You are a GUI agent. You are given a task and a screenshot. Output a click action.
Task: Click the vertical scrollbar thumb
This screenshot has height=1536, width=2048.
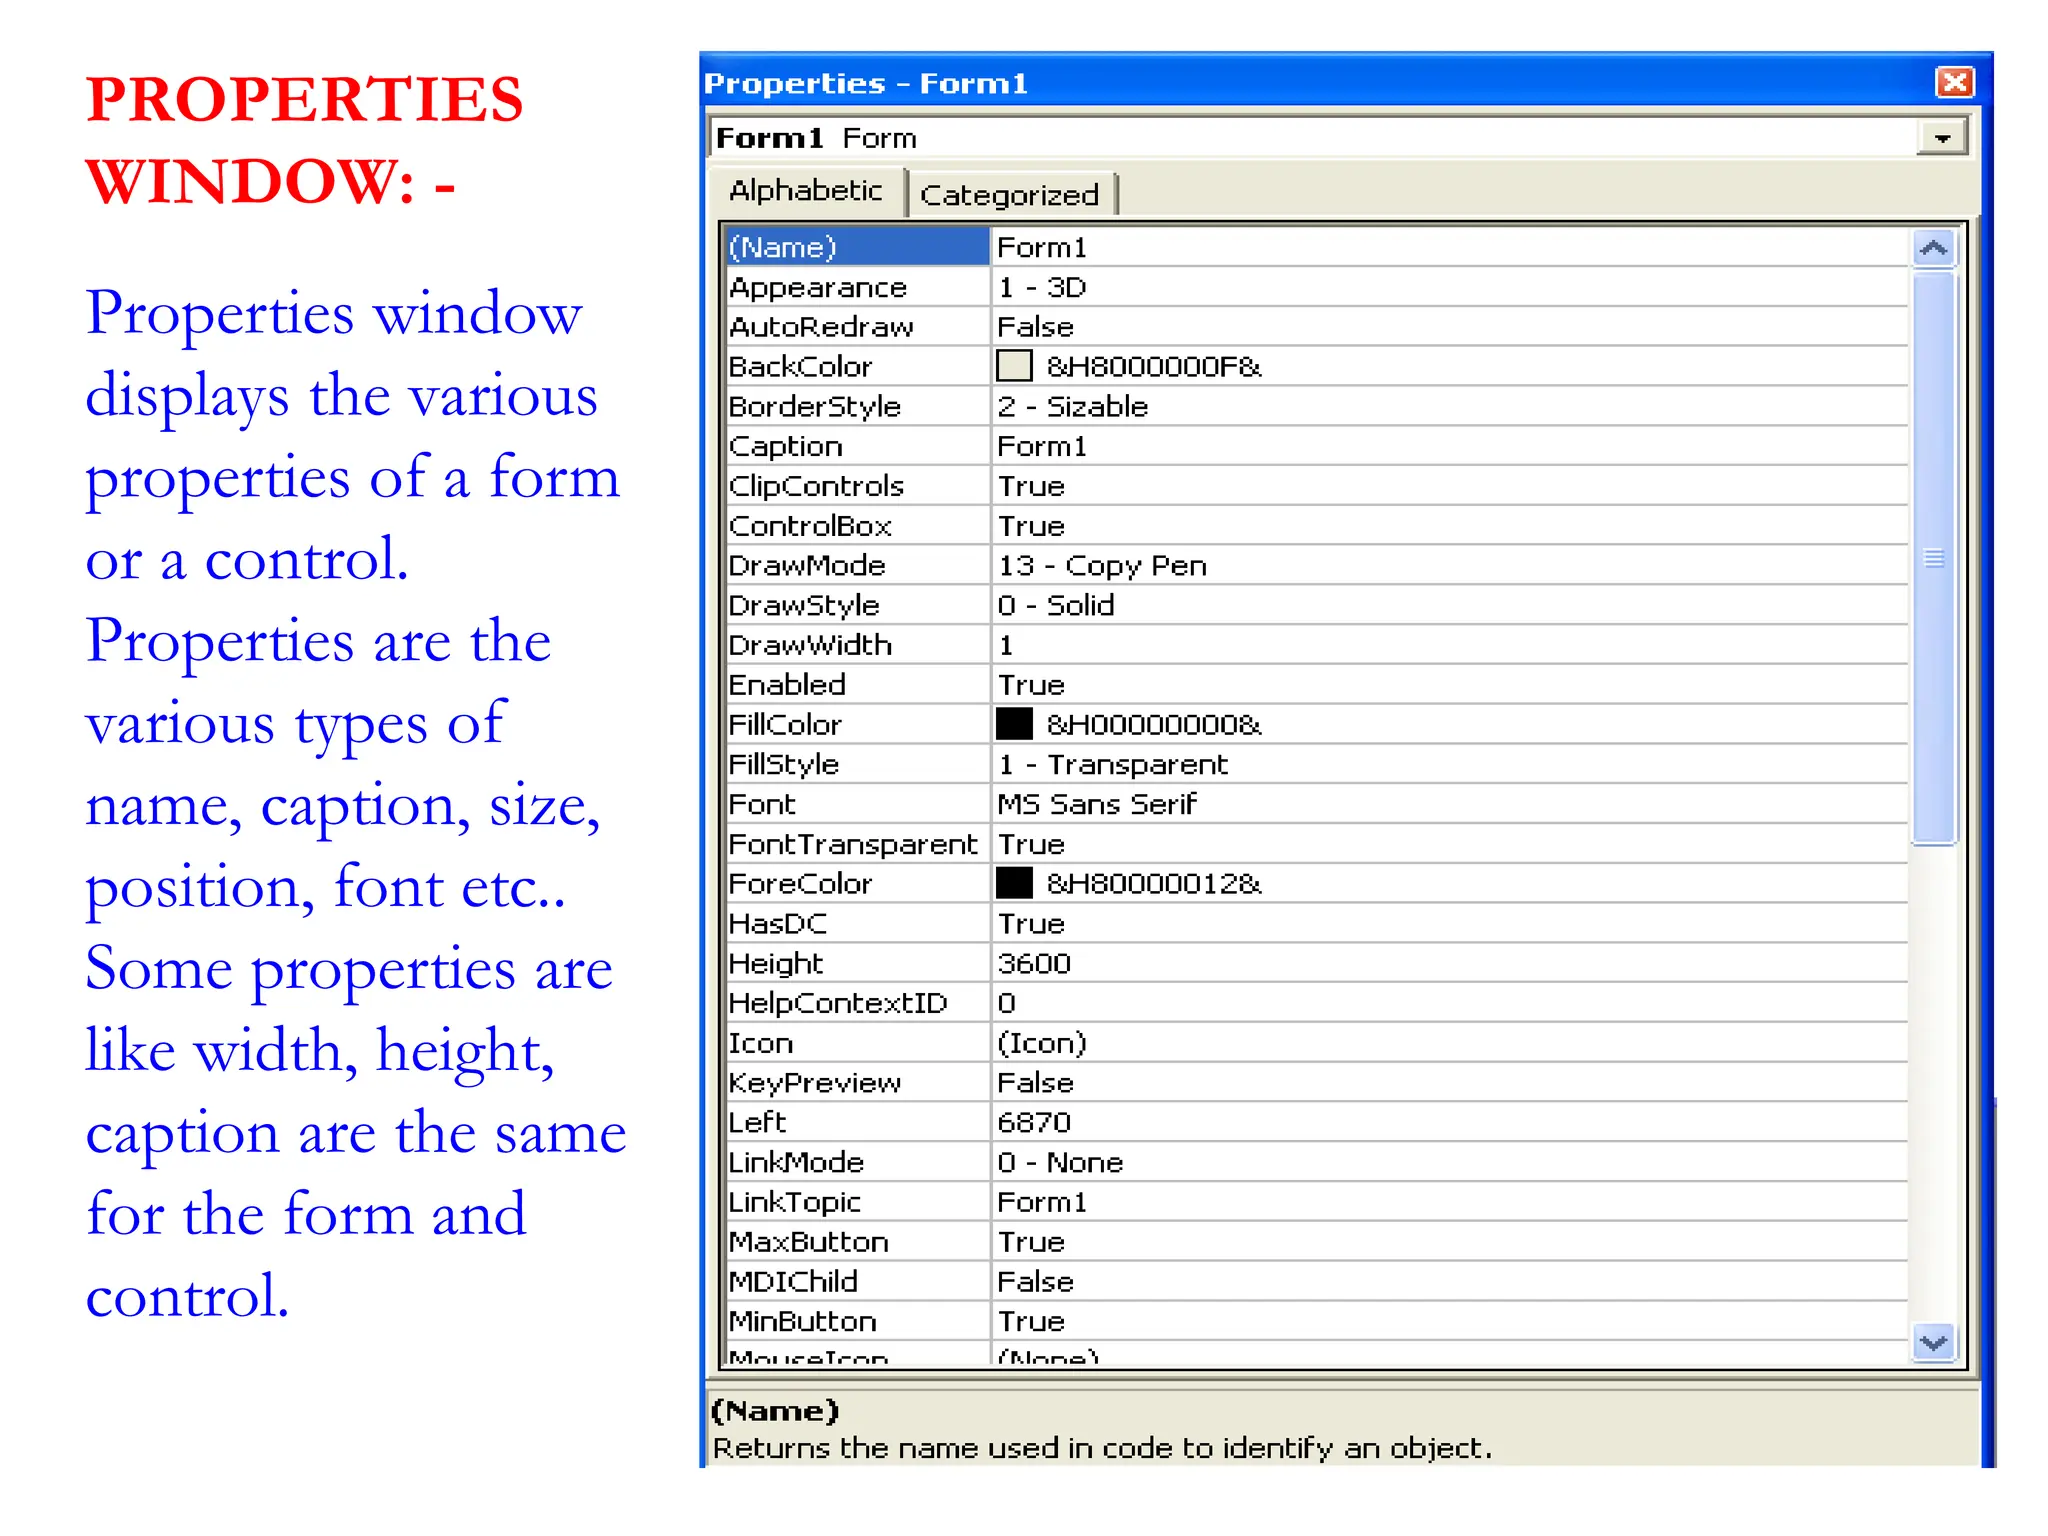[1934, 558]
